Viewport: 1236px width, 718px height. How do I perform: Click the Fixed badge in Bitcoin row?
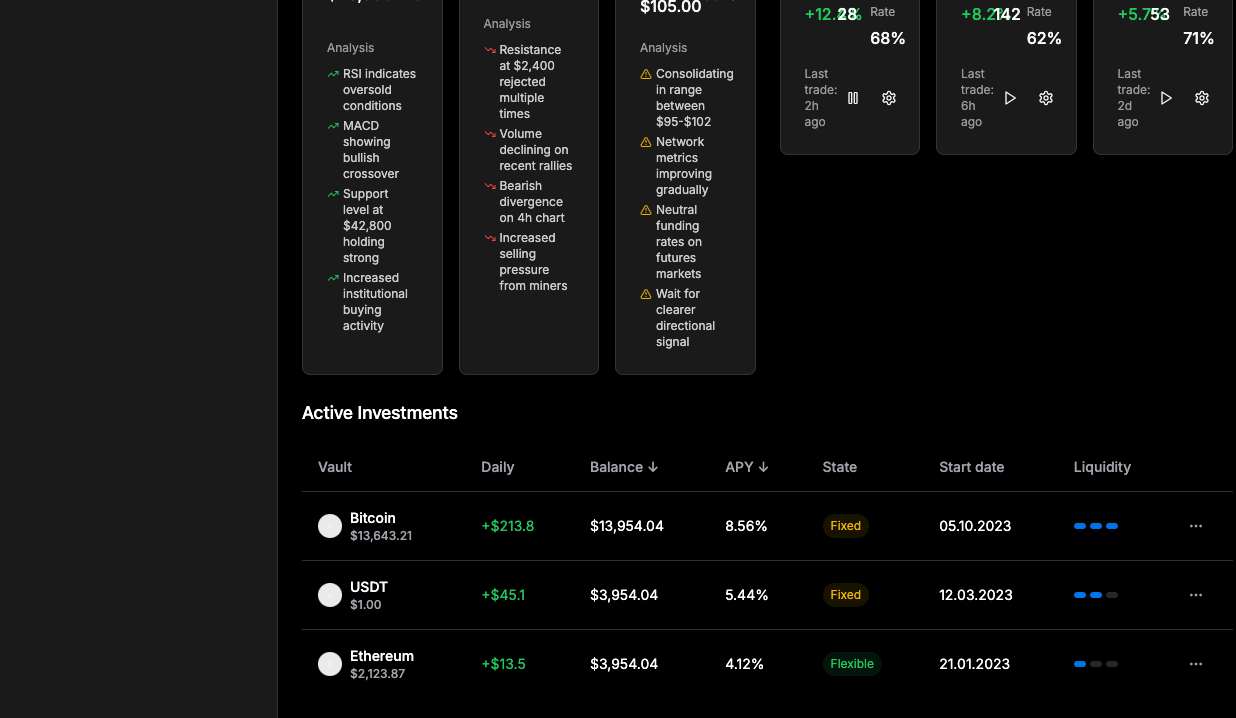pyautogui.click(x=846, y=526)
